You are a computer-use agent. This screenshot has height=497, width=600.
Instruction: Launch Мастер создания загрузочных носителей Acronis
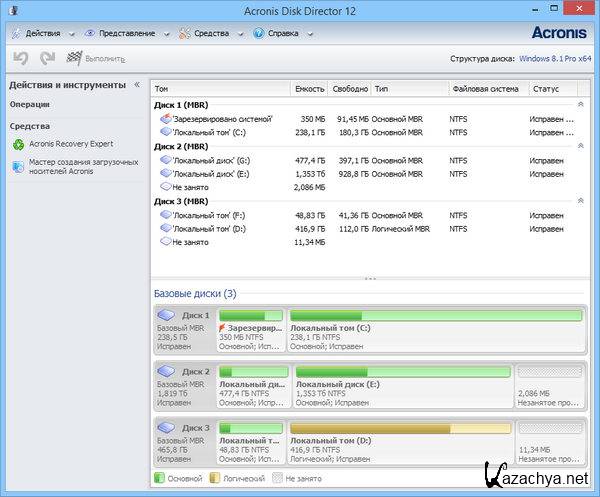(75, 166)
